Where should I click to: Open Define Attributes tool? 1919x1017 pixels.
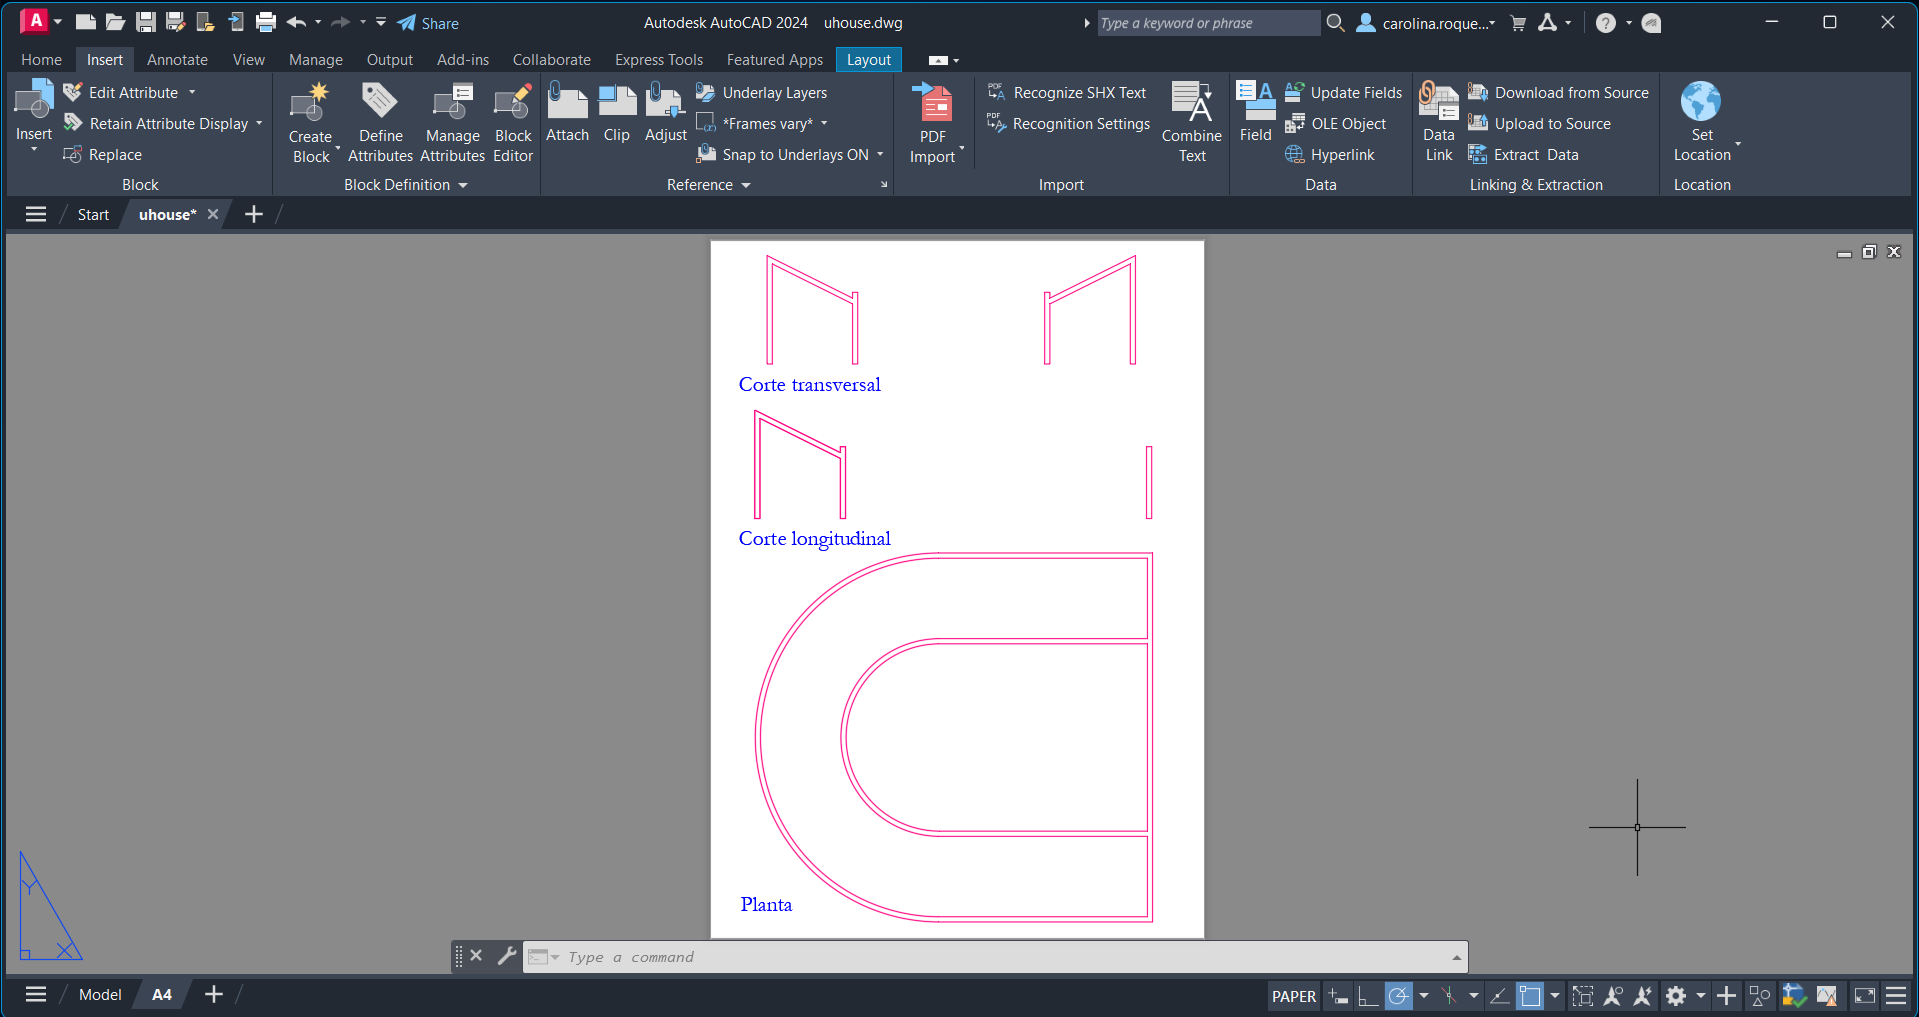pyautogui.click(x=381, y=123)
